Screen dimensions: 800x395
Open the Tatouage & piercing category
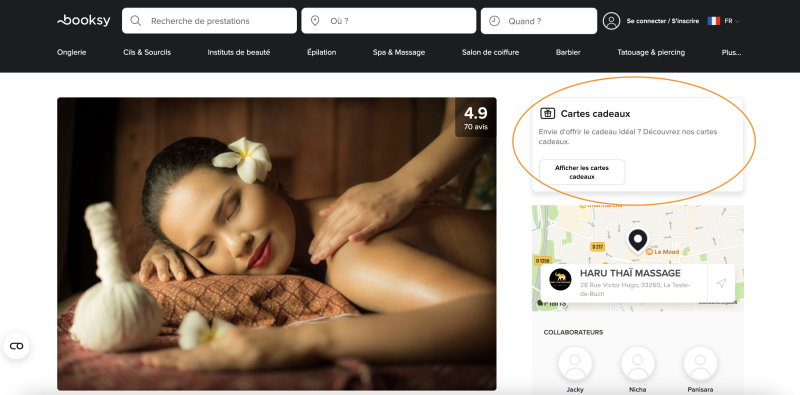tap(651, 52)
